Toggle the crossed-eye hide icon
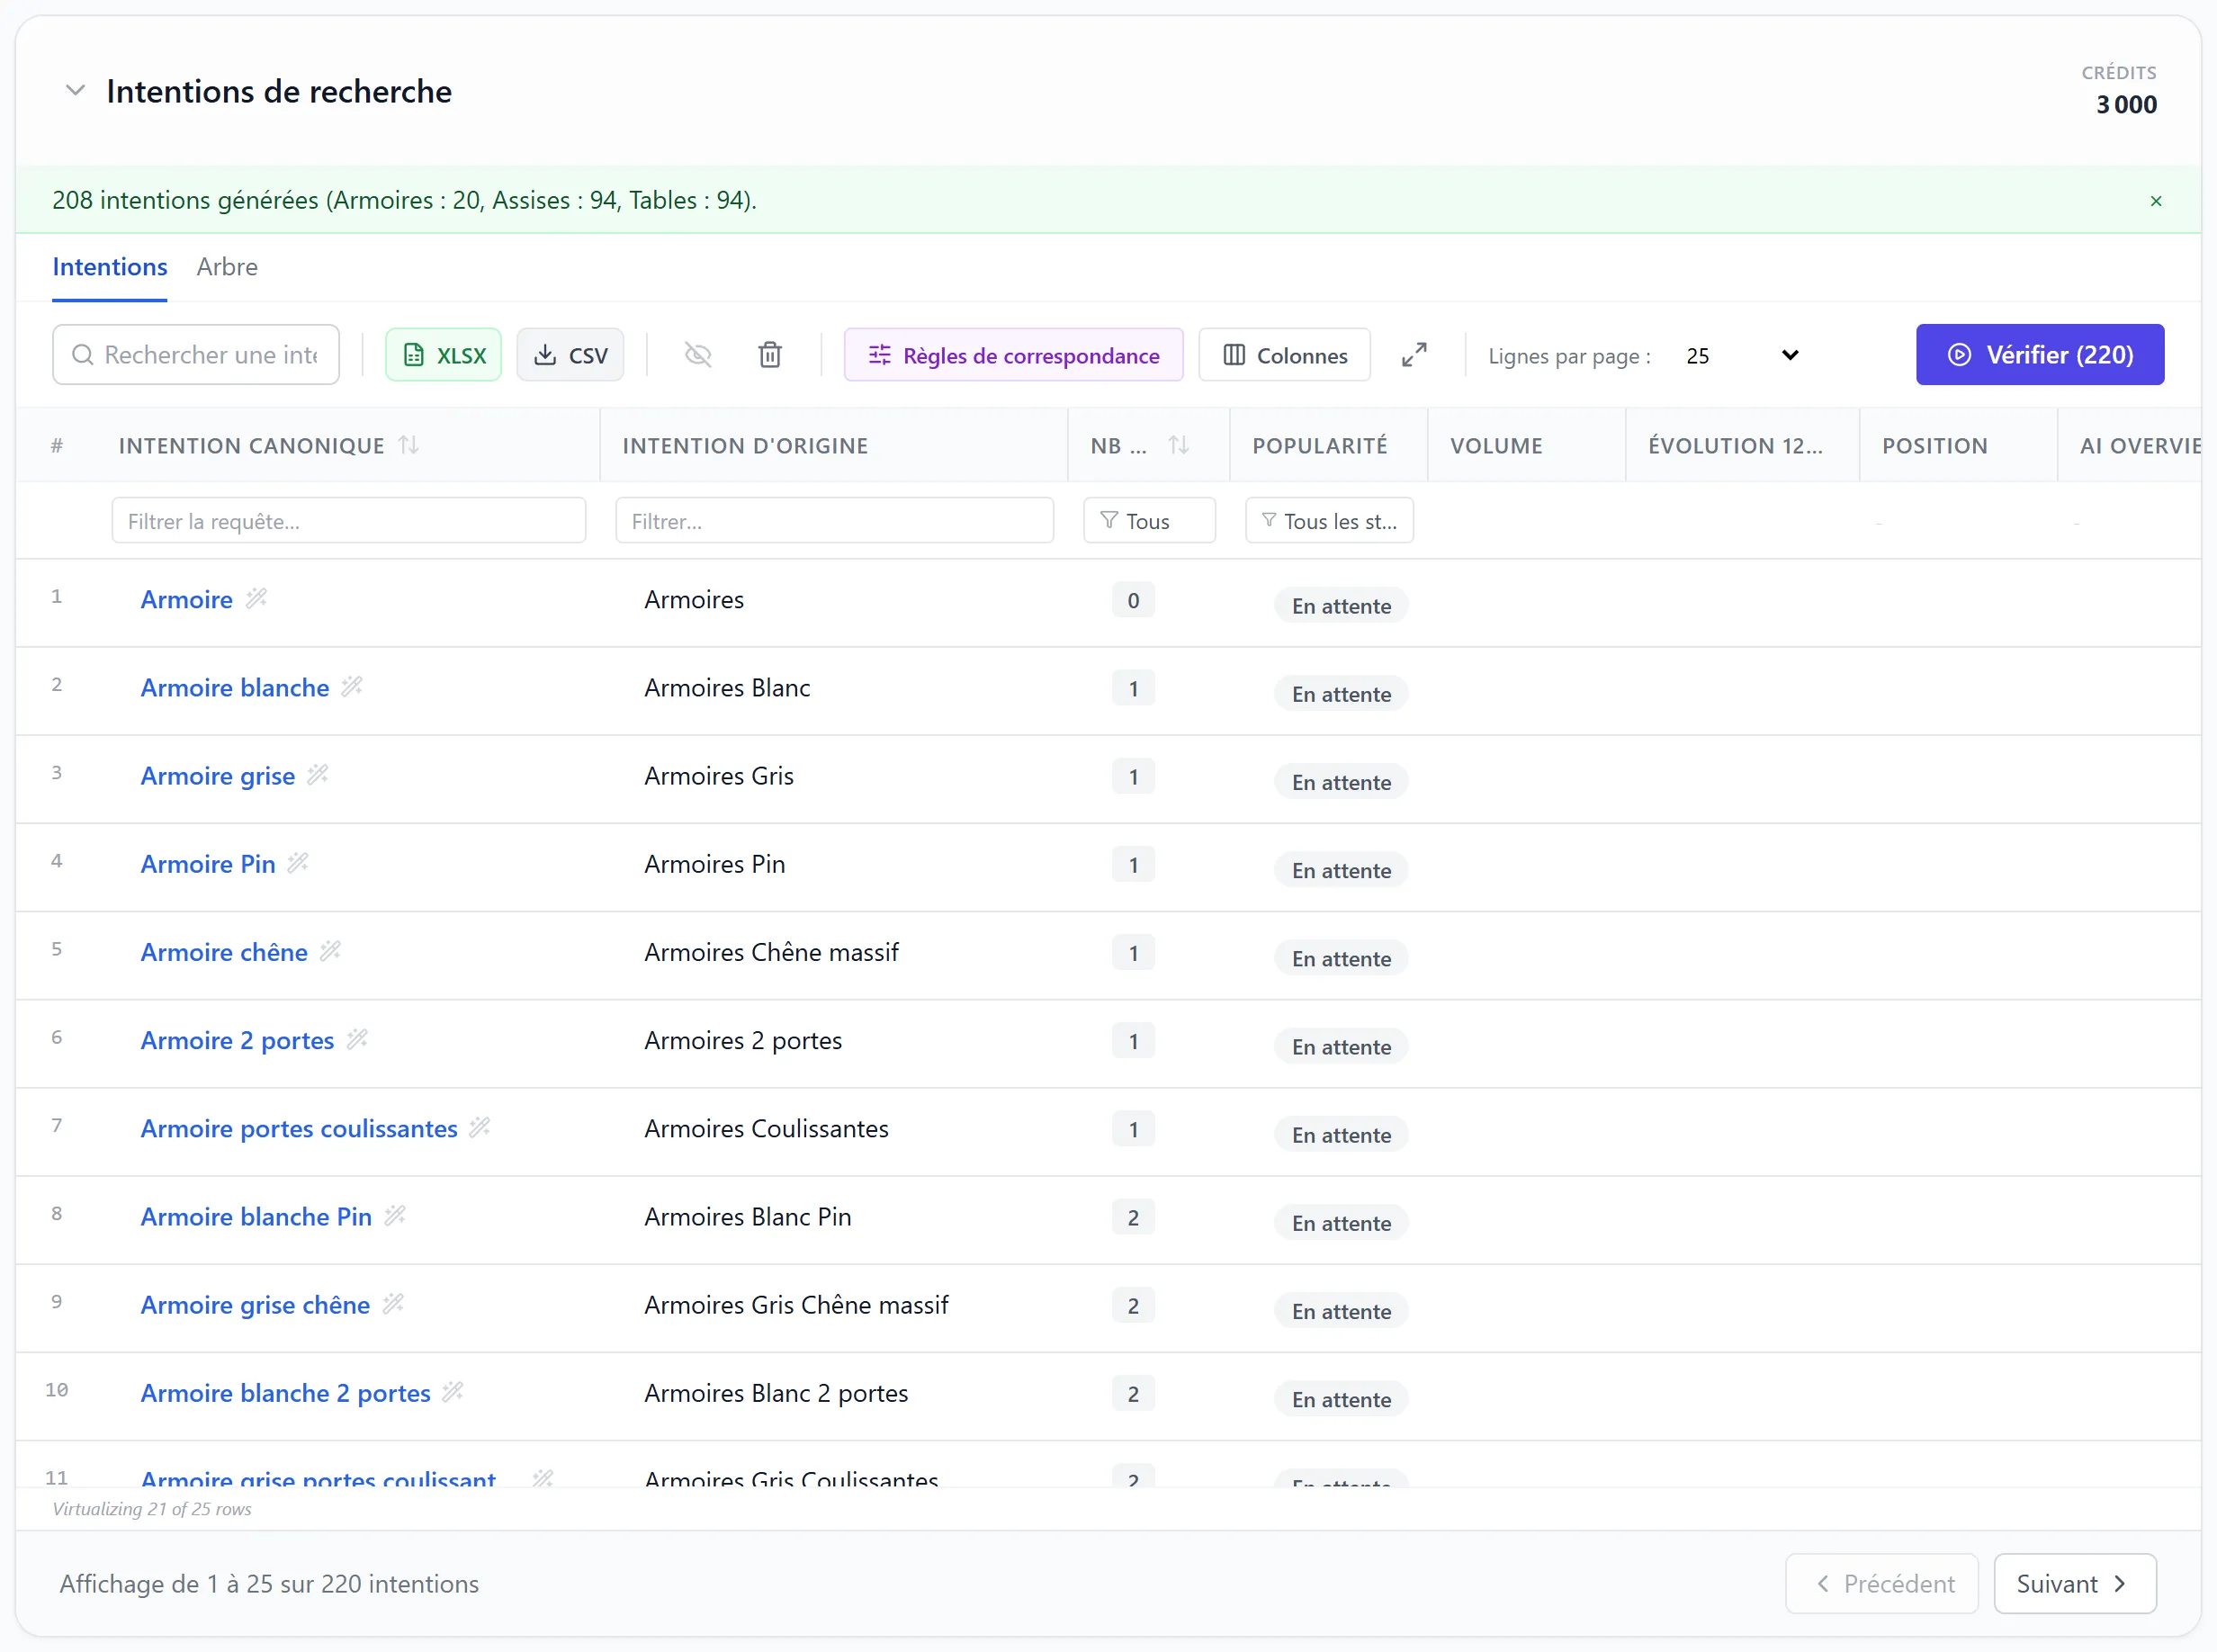The image size is (2217, 1652). point(698,355)
